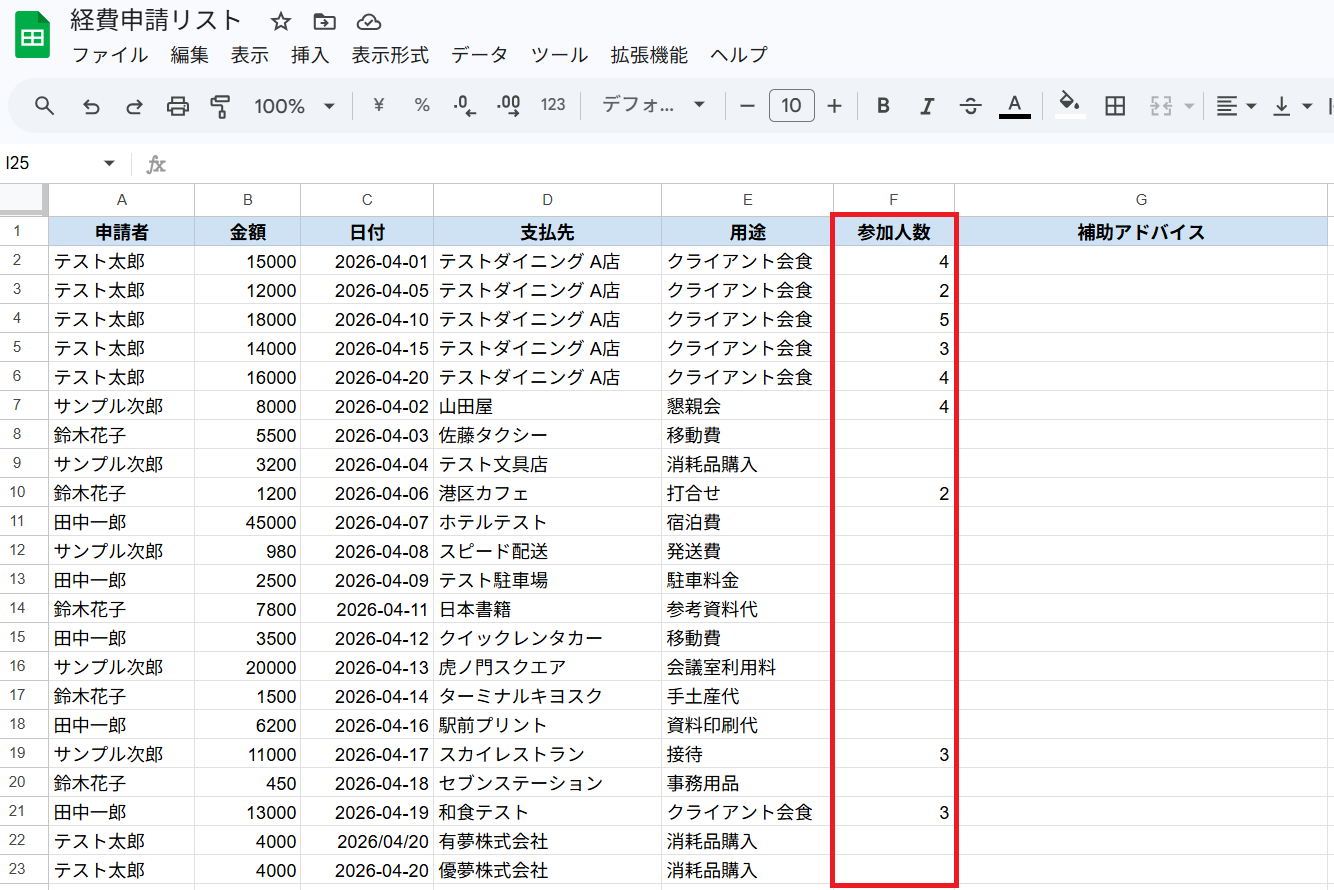1334x890 pixels.
Task: Apply currency ¥ format
Action: pyautogui.click(x=378, y=105)
